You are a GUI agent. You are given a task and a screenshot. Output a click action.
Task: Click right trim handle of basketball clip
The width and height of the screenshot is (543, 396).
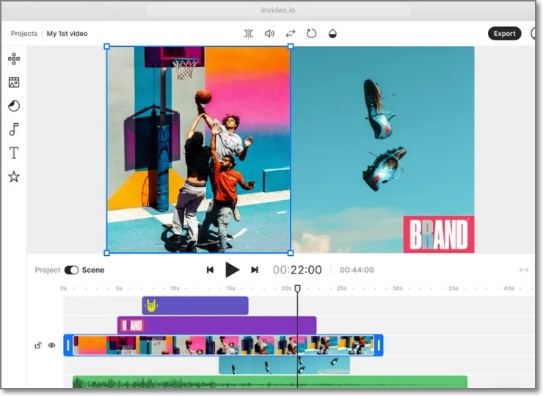pos(379,345)
